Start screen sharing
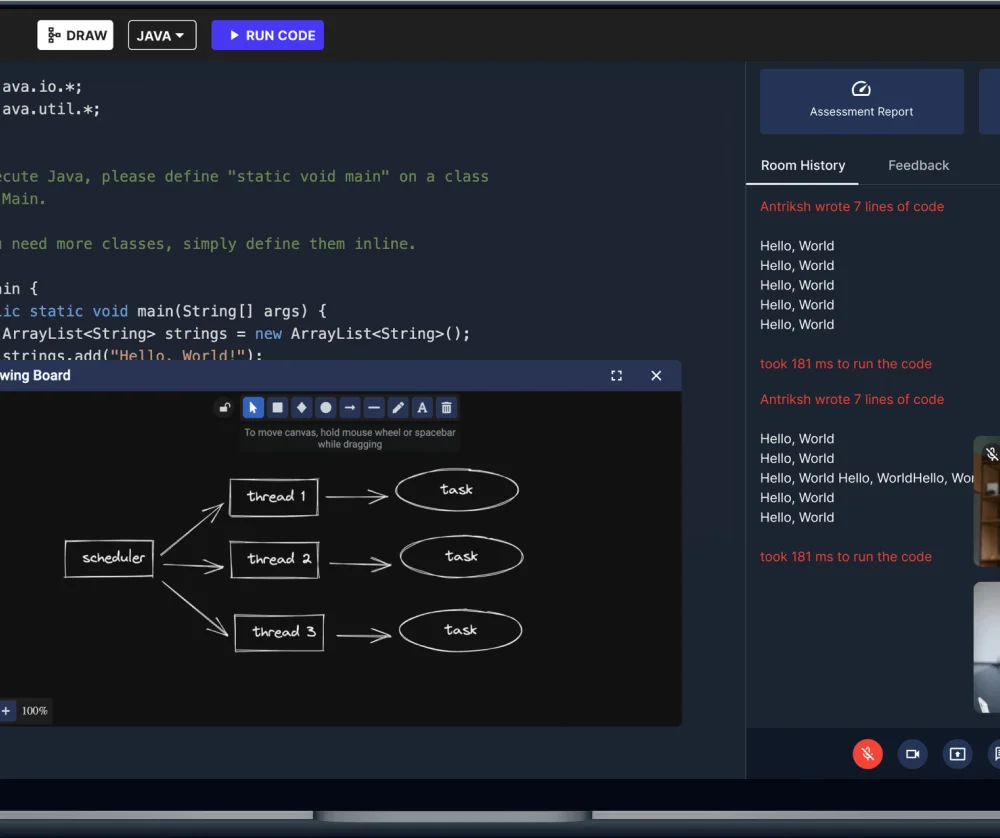 [x=957, y=753]
